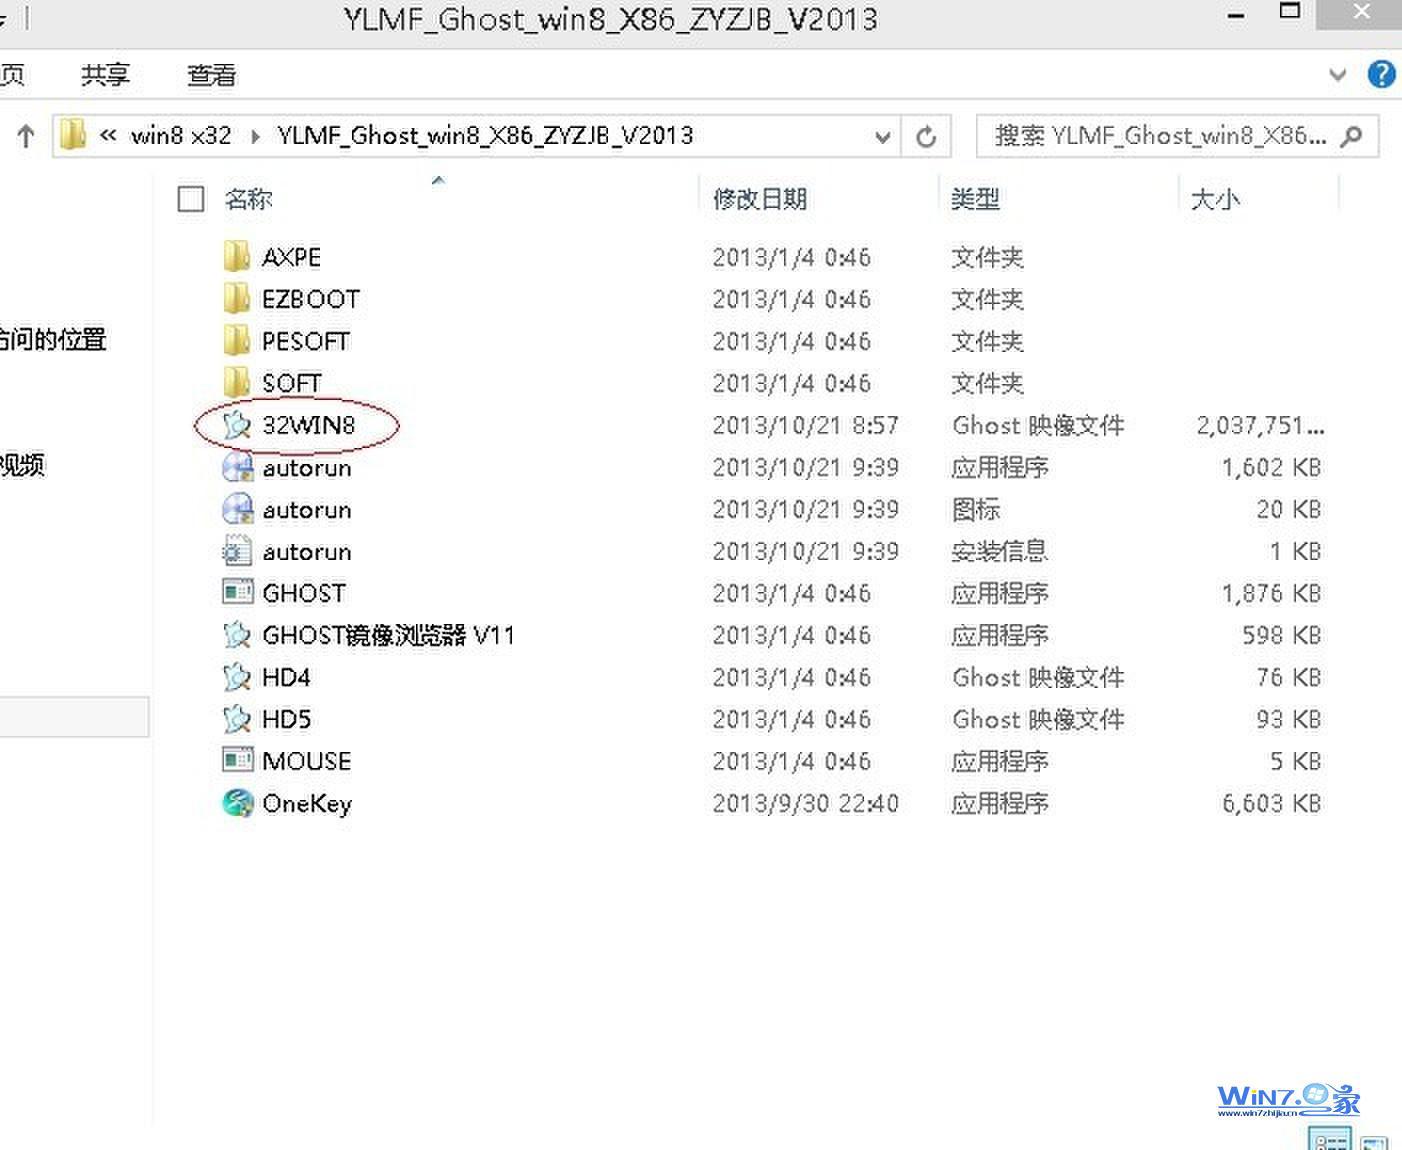Viewport: 1402px width, 1150px height.
Task: Select the GHOST镜像浏览器 V11 icon
Action: [236, 635]
